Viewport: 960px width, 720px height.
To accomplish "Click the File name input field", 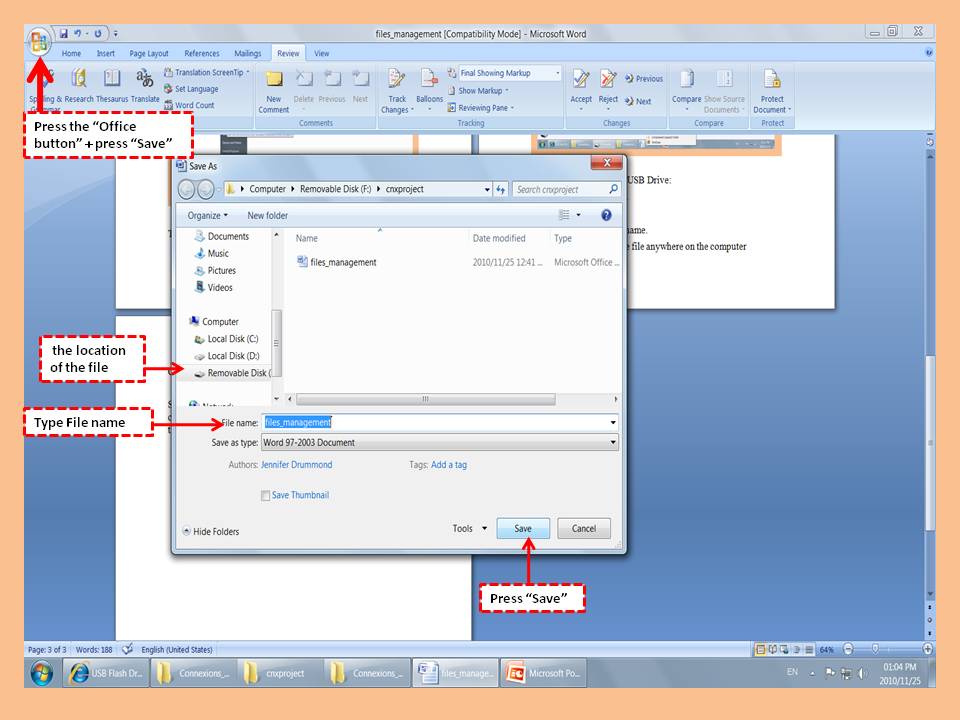I will pyautogui.click(x=435, y=422).
